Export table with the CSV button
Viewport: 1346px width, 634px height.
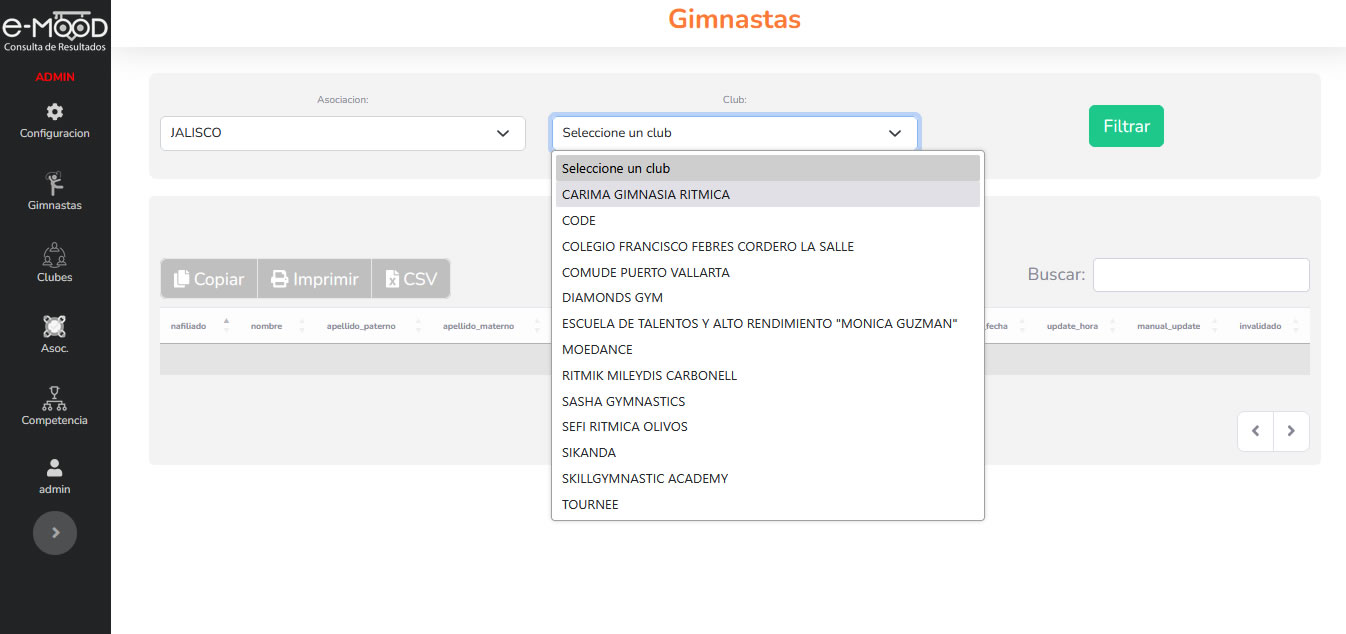411,279
